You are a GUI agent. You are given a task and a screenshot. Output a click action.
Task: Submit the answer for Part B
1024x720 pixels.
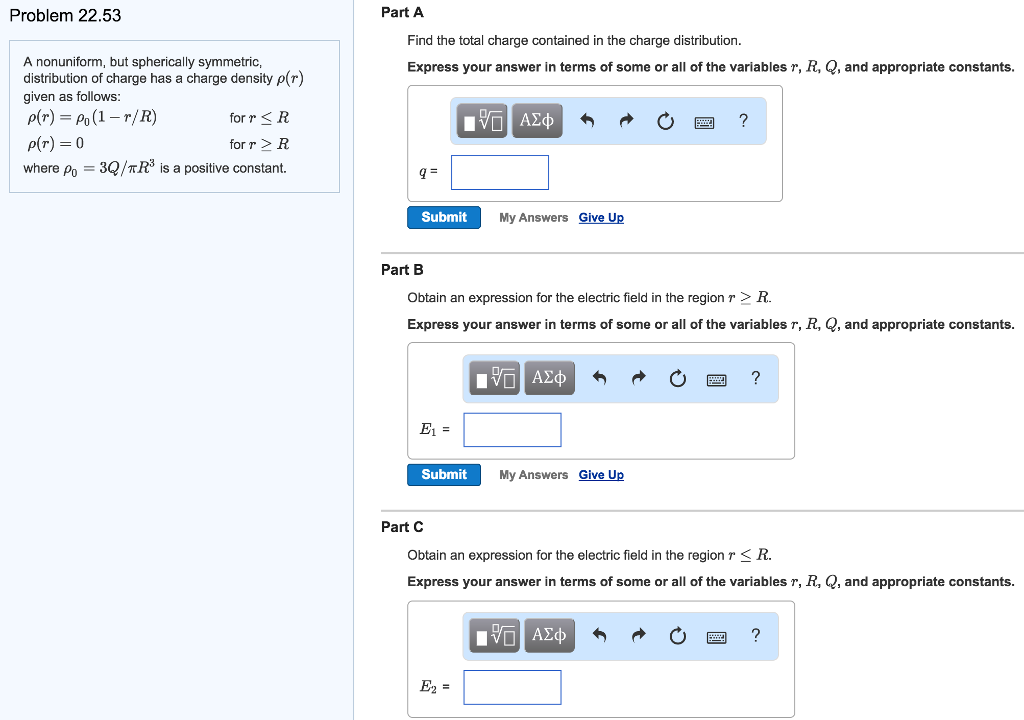443,474
